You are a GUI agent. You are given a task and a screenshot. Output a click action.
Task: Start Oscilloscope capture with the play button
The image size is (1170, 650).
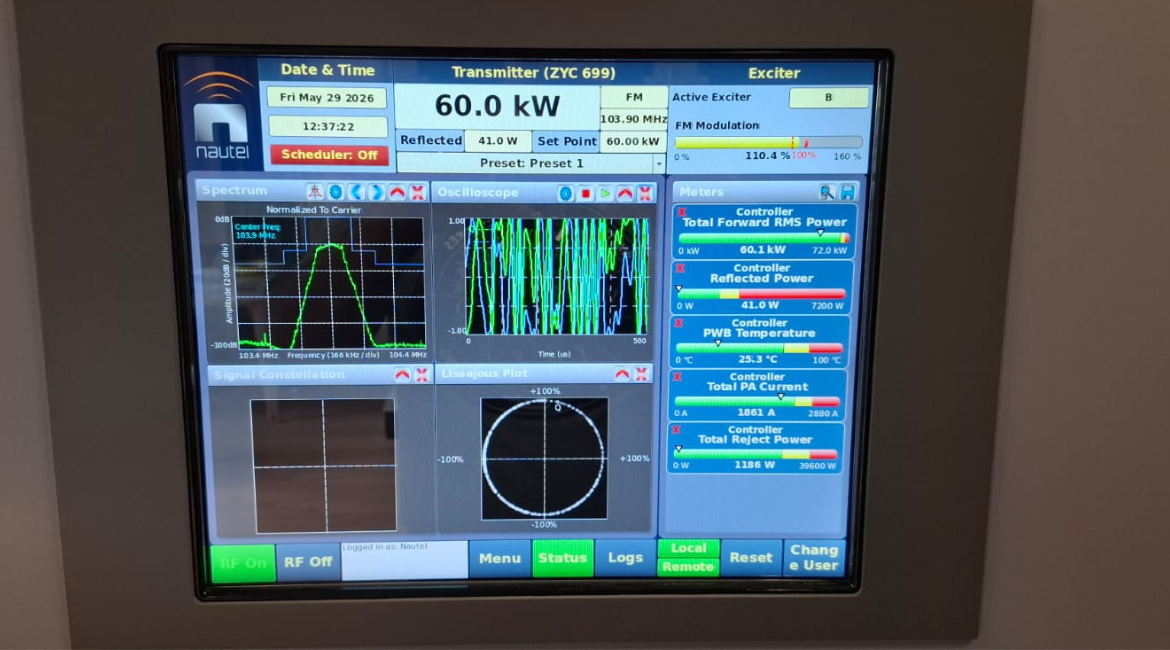pos(605,194)
